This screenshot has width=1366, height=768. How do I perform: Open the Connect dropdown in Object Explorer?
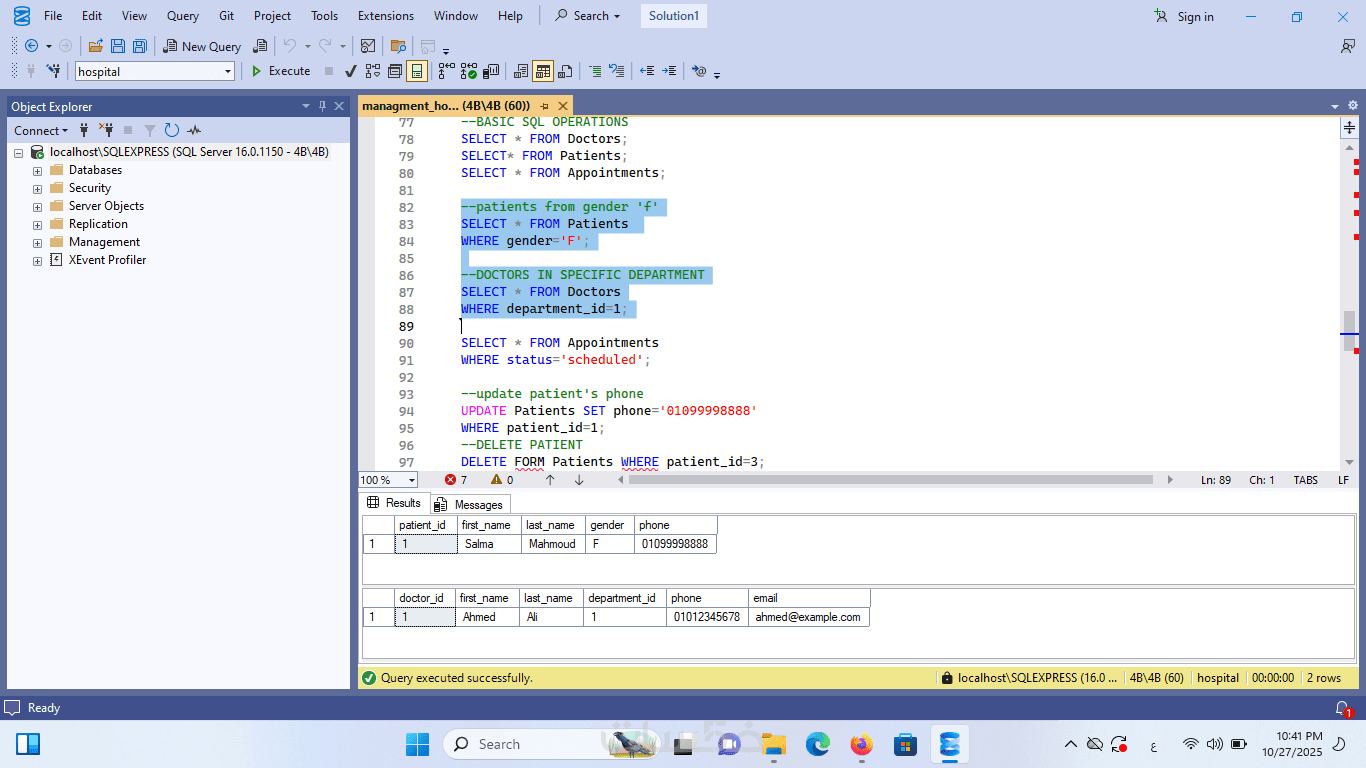point(41,130)
